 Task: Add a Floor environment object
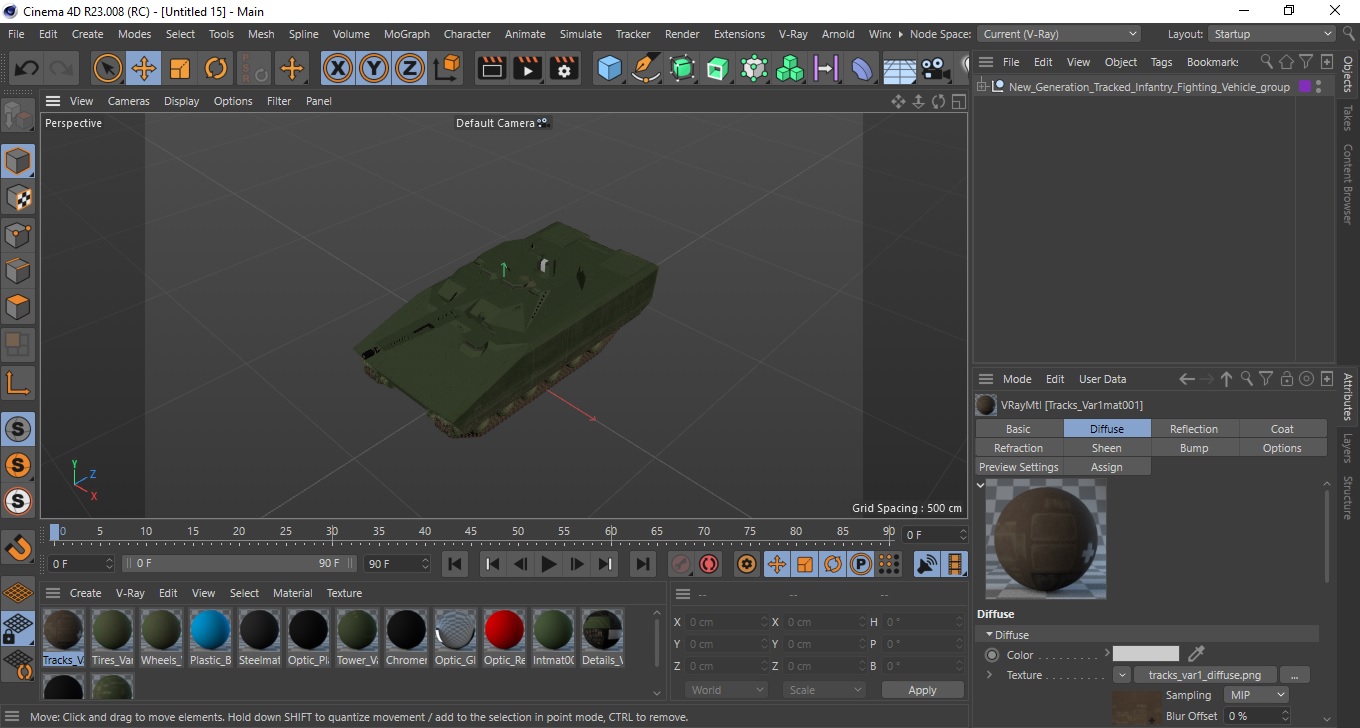(899, 69)
